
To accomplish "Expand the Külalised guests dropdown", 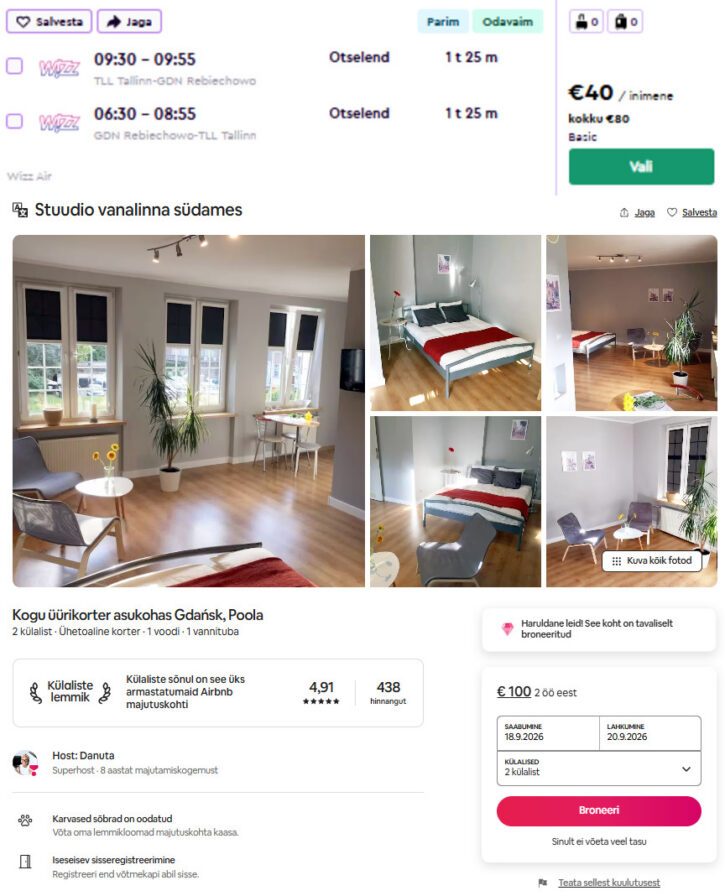I will 599,768.
